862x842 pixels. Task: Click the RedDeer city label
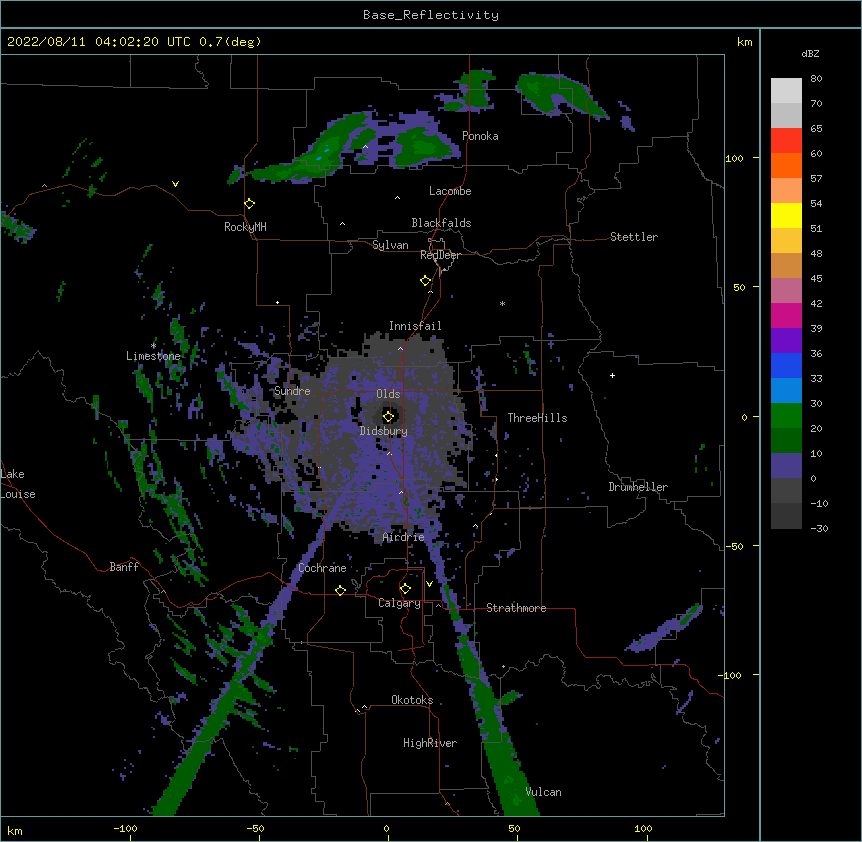[440, 255]
